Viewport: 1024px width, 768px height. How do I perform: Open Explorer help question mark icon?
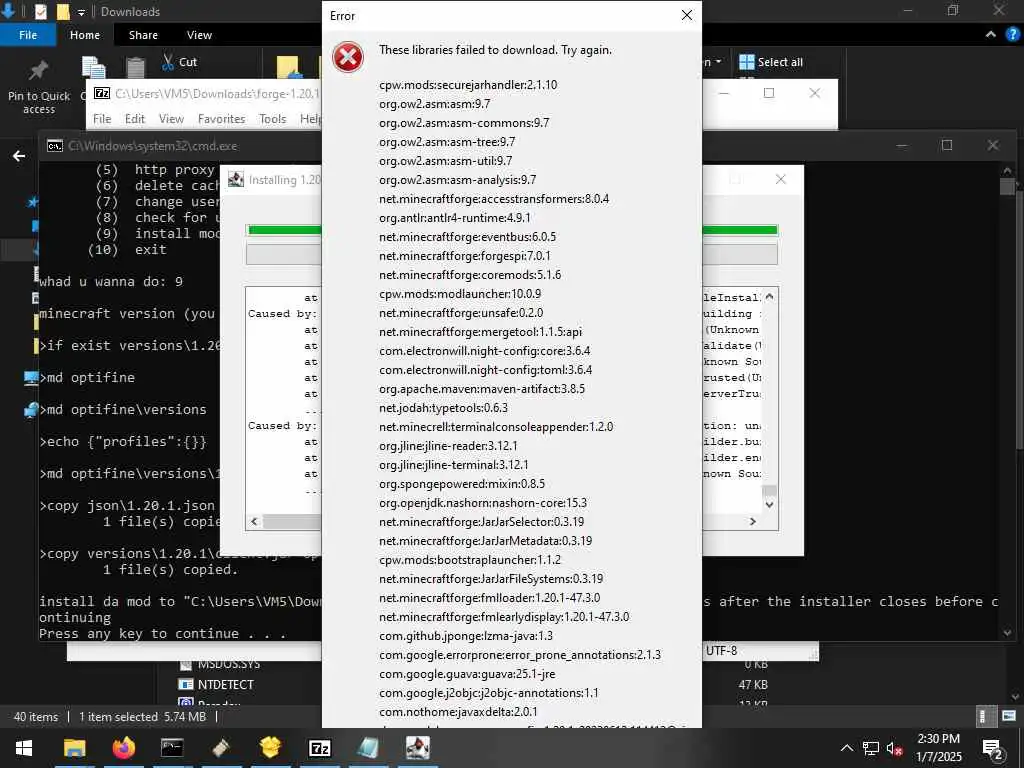pyautogui.click(x=1012, y=35)
